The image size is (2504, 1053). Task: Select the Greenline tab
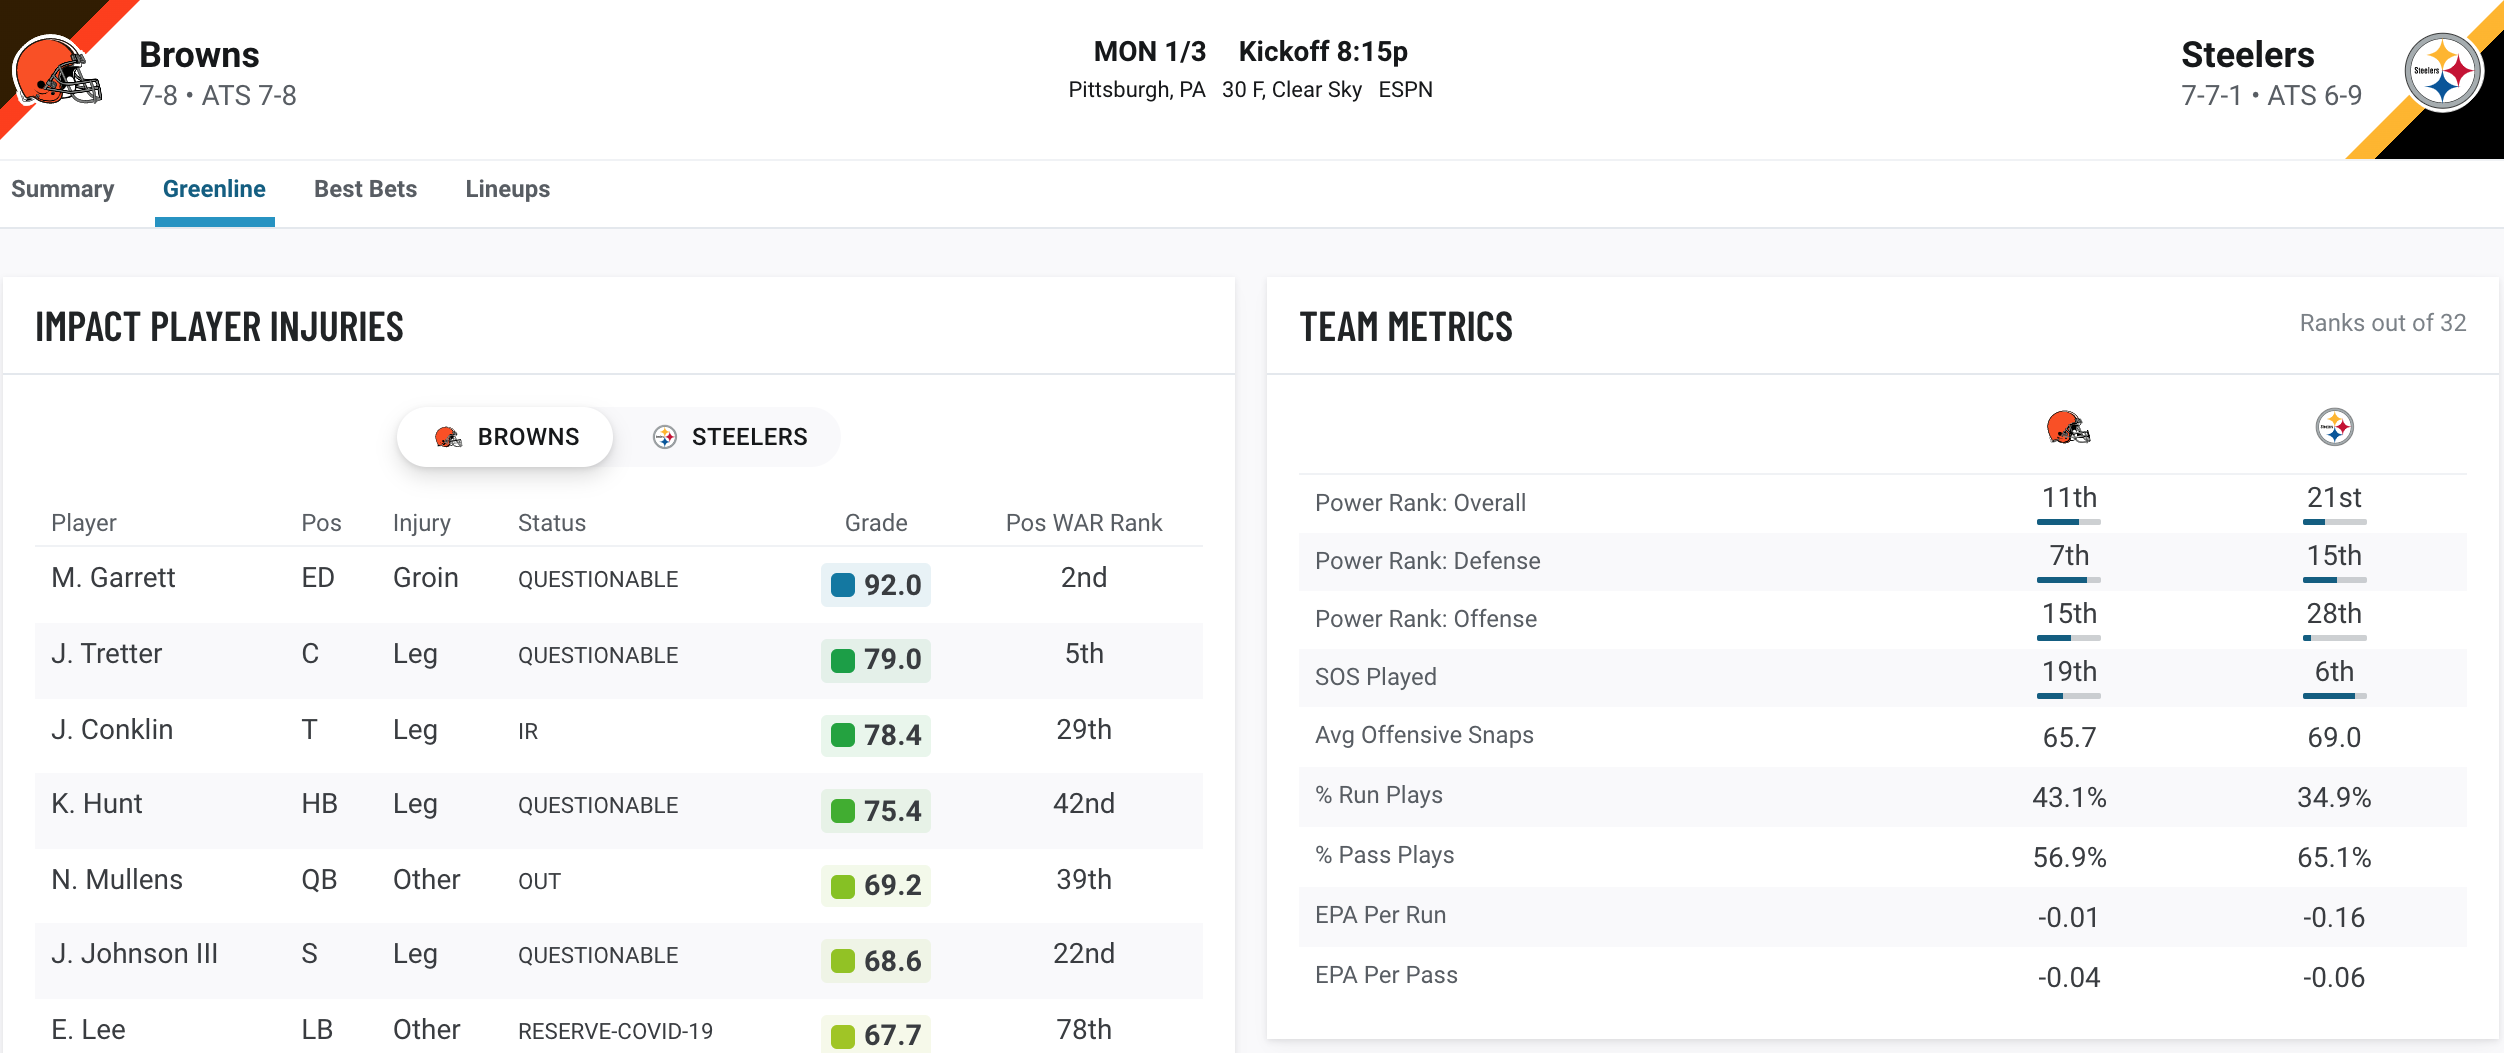214,189
